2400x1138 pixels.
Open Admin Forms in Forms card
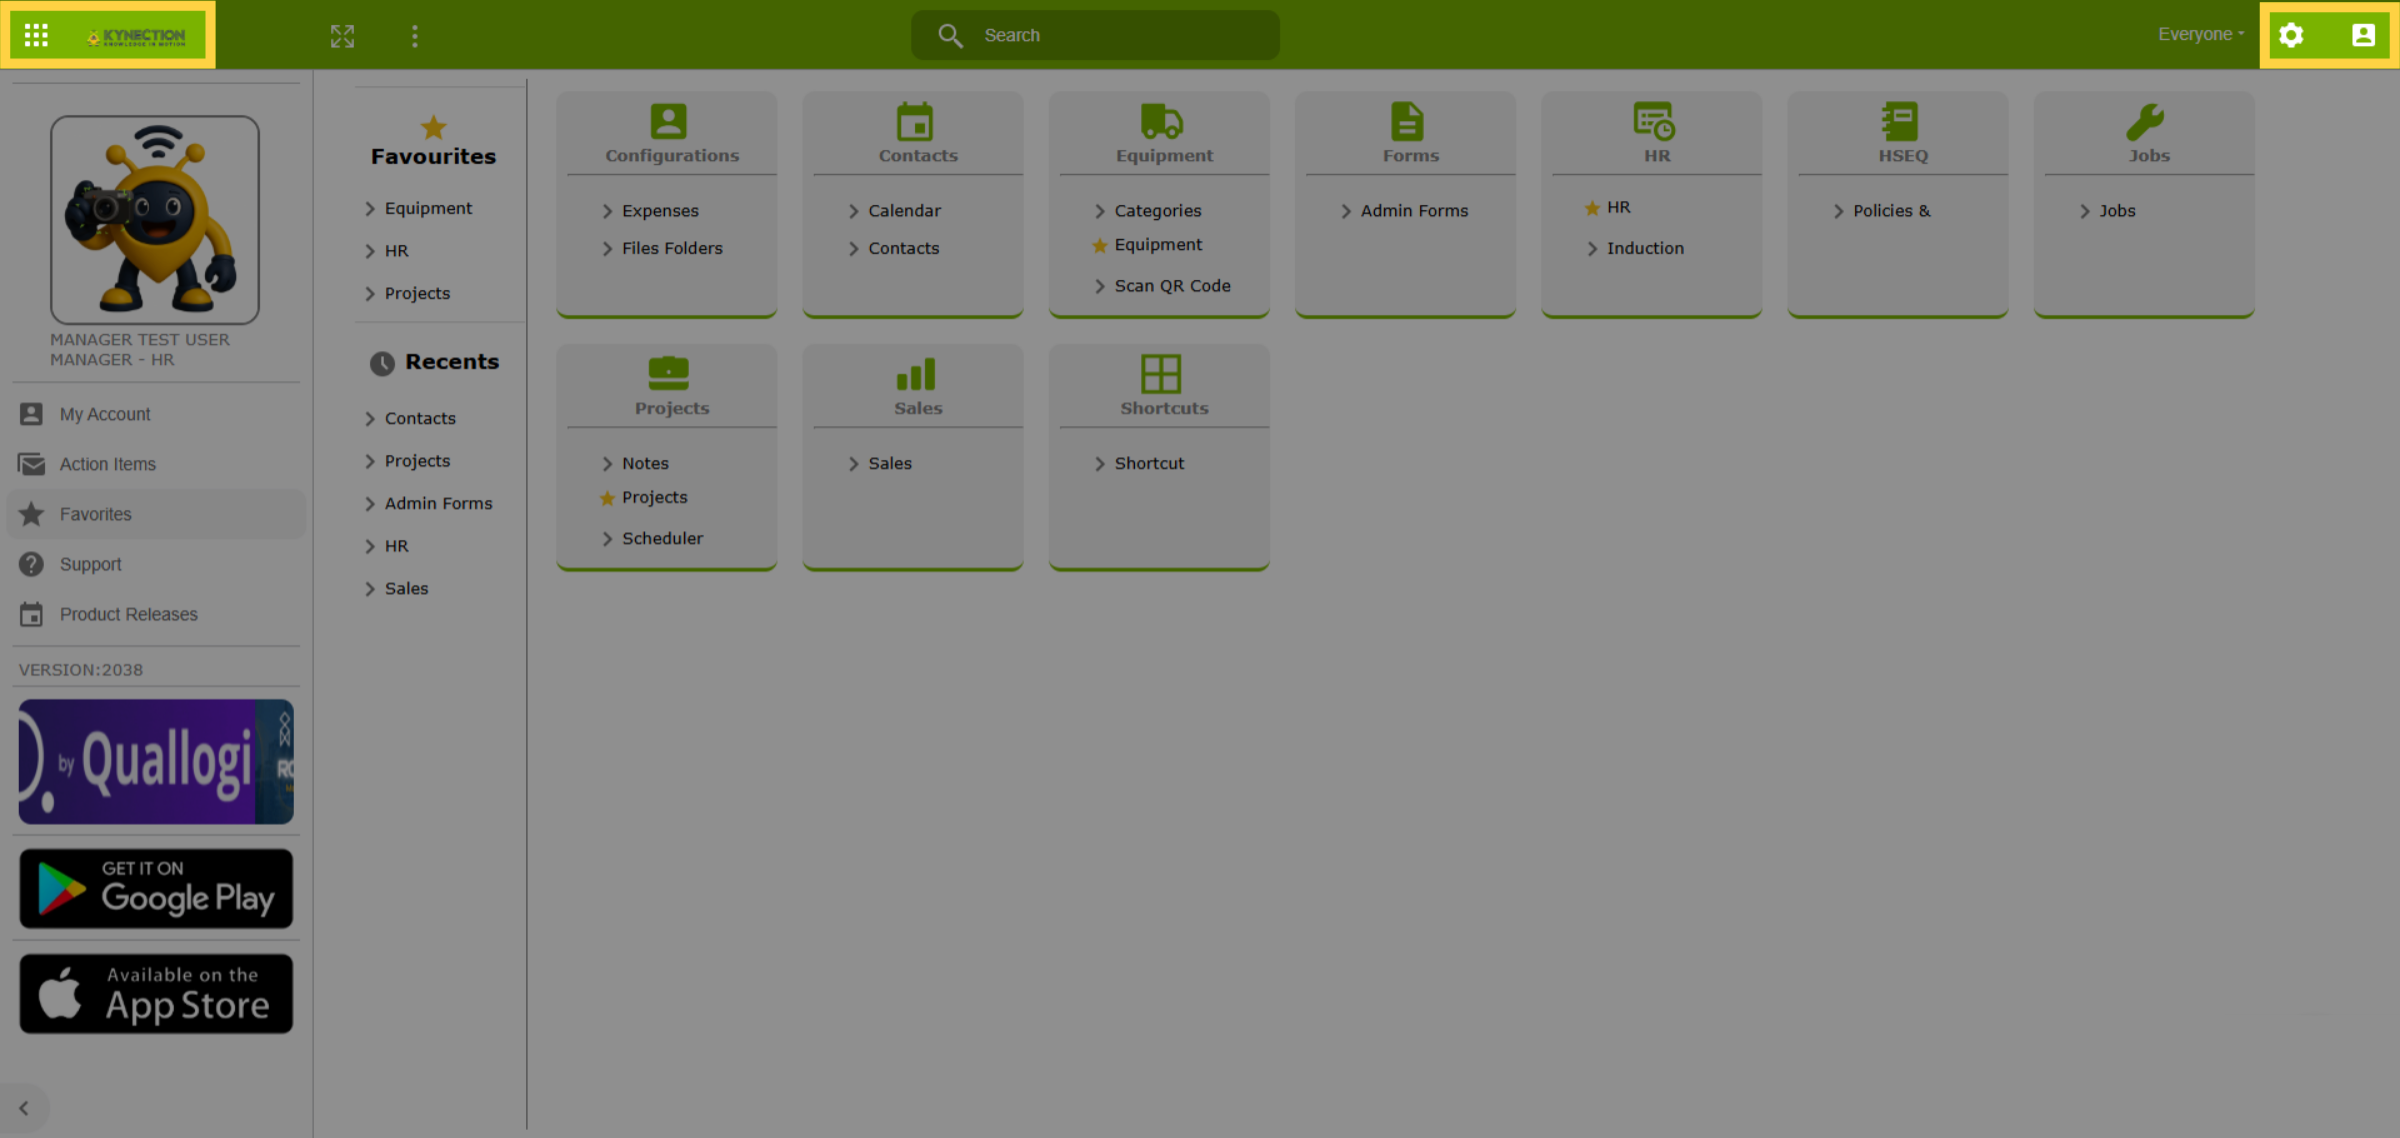click(1415, 211)
